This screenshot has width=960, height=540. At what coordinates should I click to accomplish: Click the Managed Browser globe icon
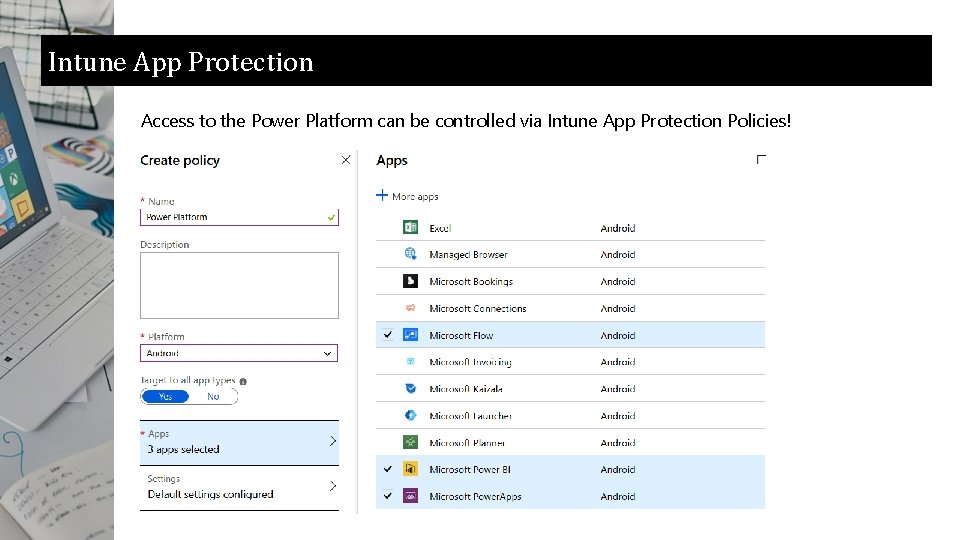tap(410, 254)
